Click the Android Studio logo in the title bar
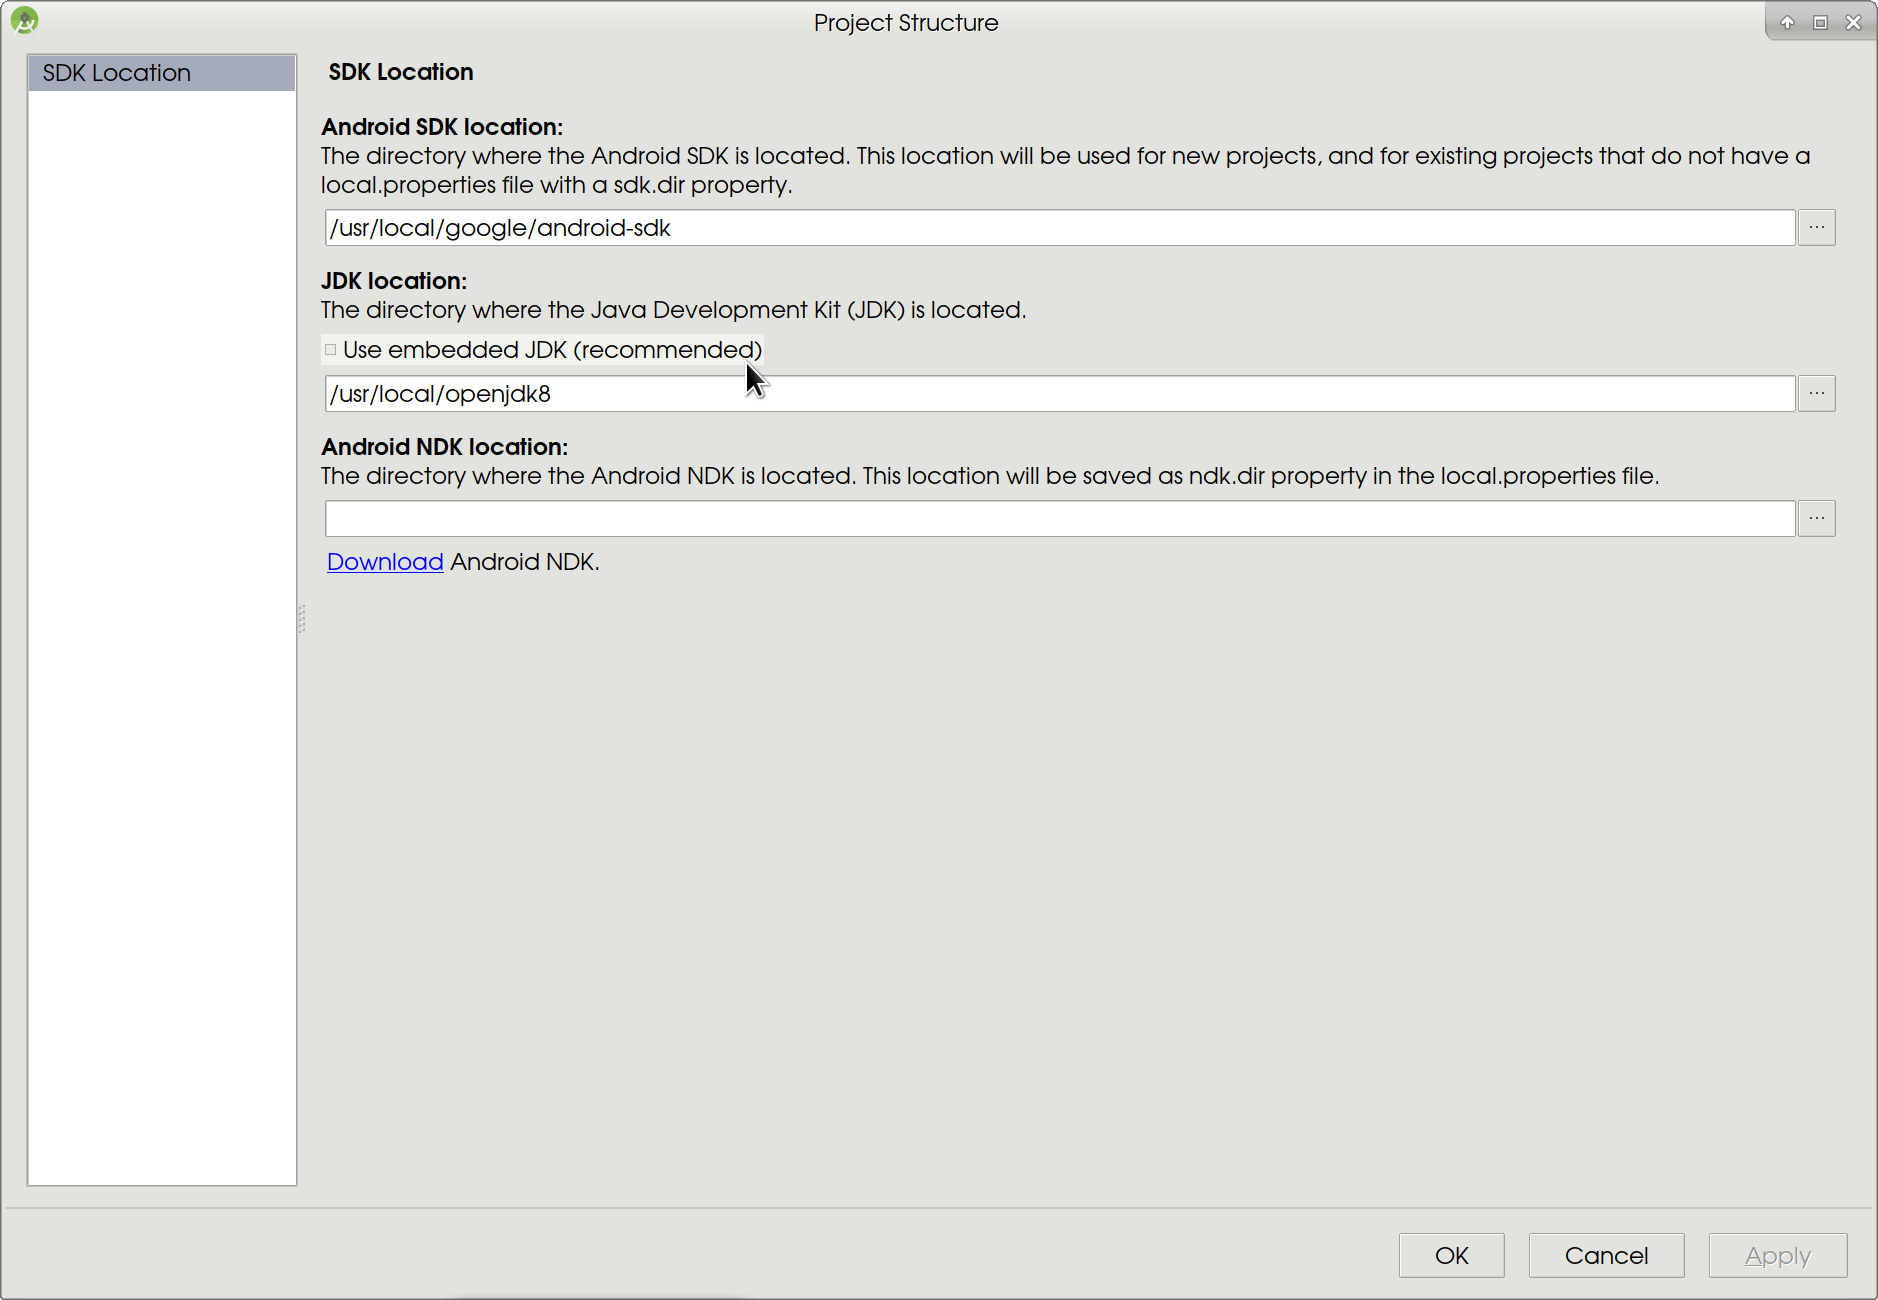Image resolution: width=1878 pixels, height=1300 pixels. point(22,20)
